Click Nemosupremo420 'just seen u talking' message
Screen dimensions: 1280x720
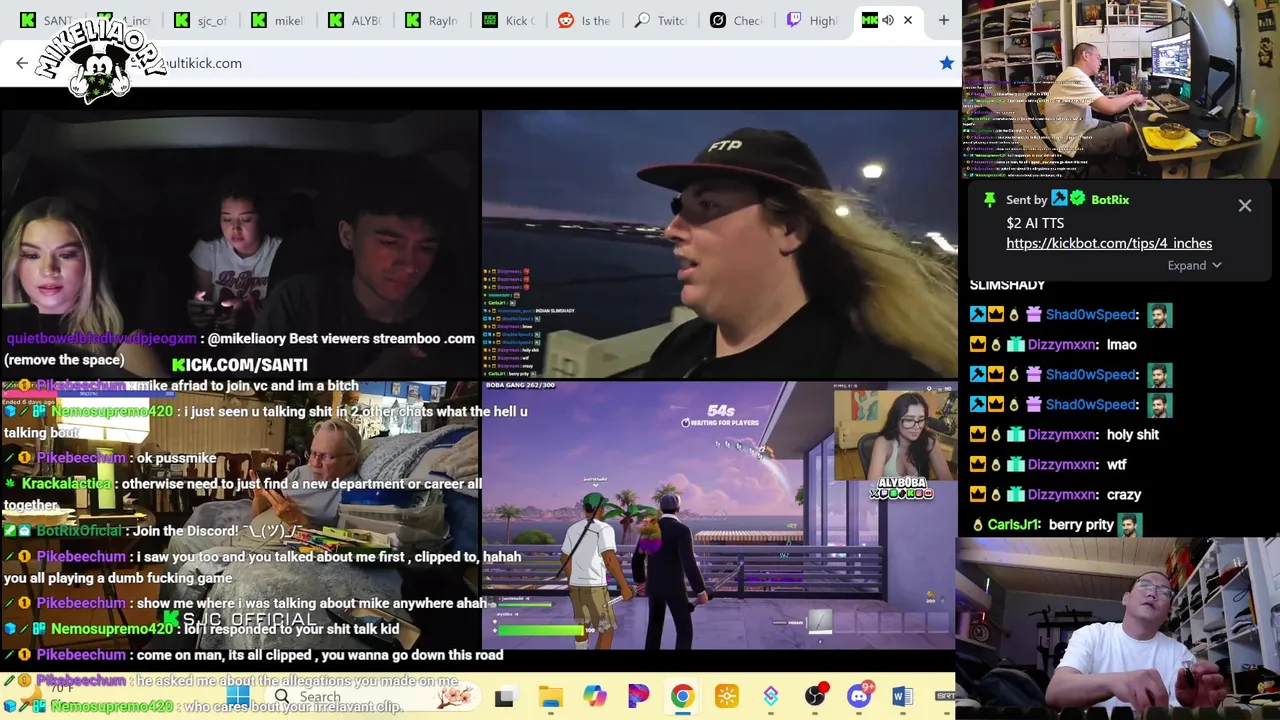(265, 422)
